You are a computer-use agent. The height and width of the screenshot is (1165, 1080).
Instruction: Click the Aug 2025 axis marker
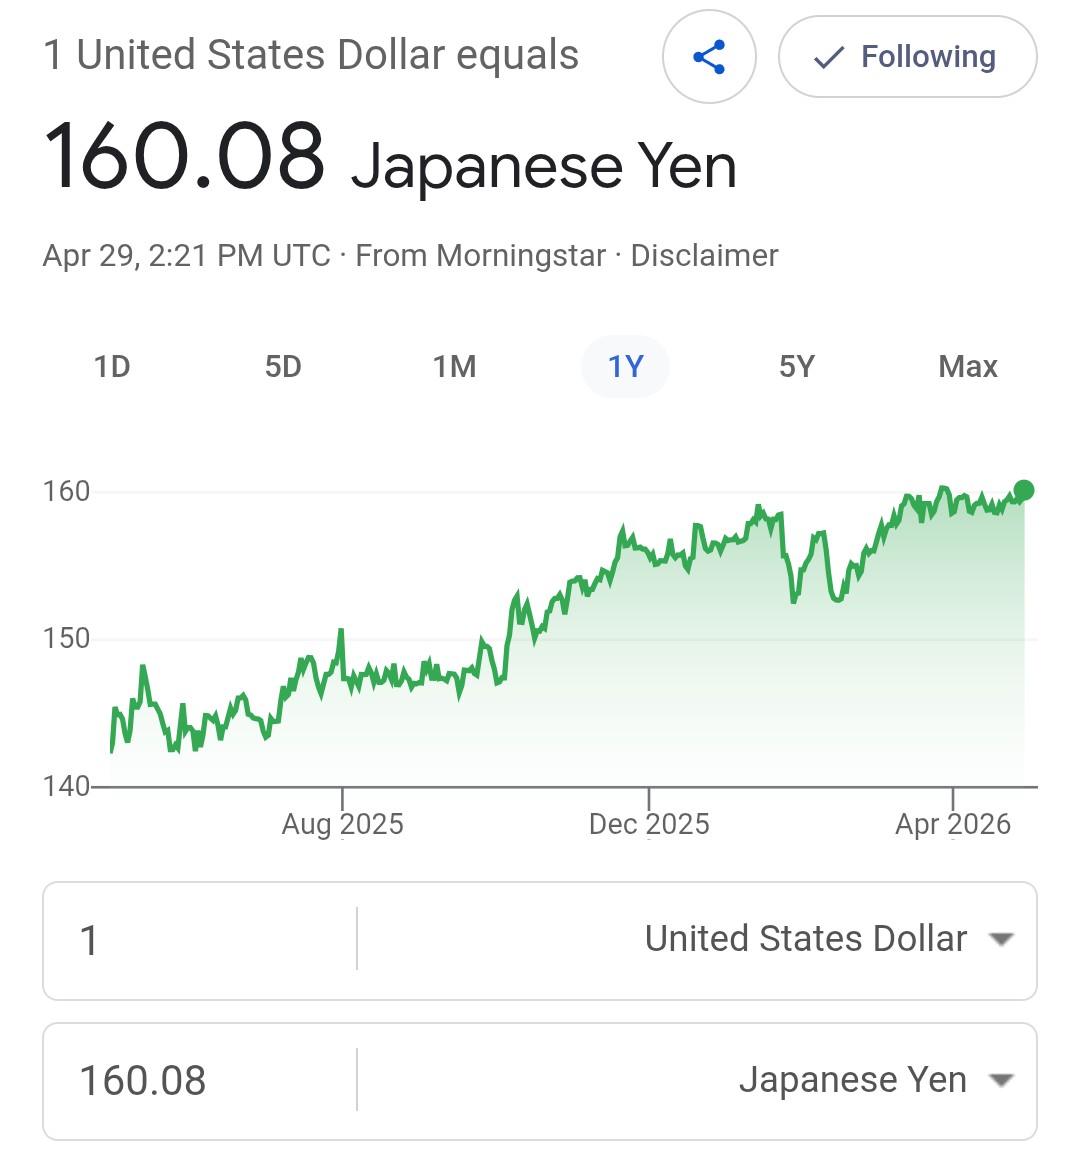343,823
